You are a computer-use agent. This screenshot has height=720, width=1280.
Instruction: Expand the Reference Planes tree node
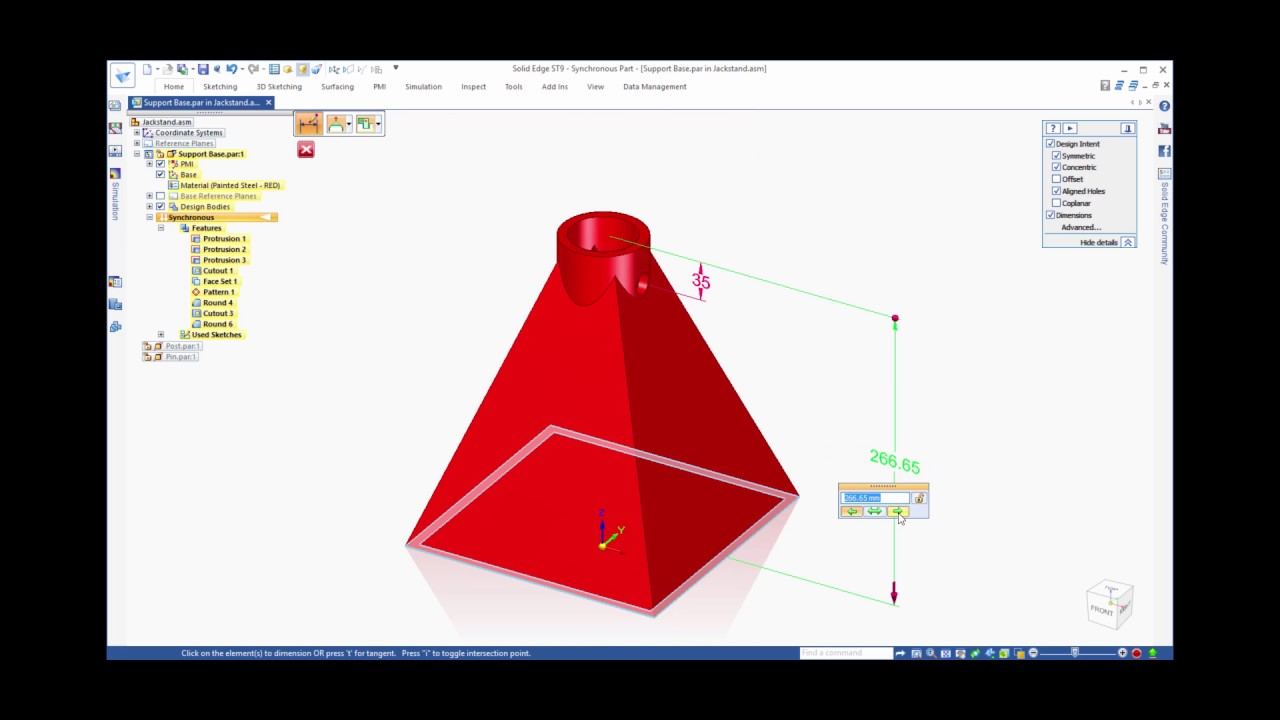pos(137,143)
